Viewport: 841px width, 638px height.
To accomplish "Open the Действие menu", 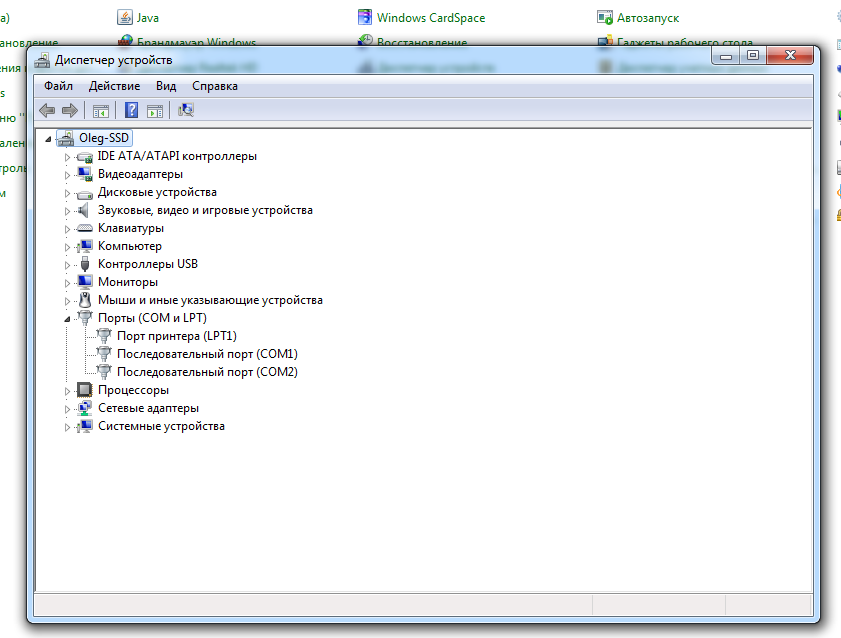I will [x=114, y=86].
